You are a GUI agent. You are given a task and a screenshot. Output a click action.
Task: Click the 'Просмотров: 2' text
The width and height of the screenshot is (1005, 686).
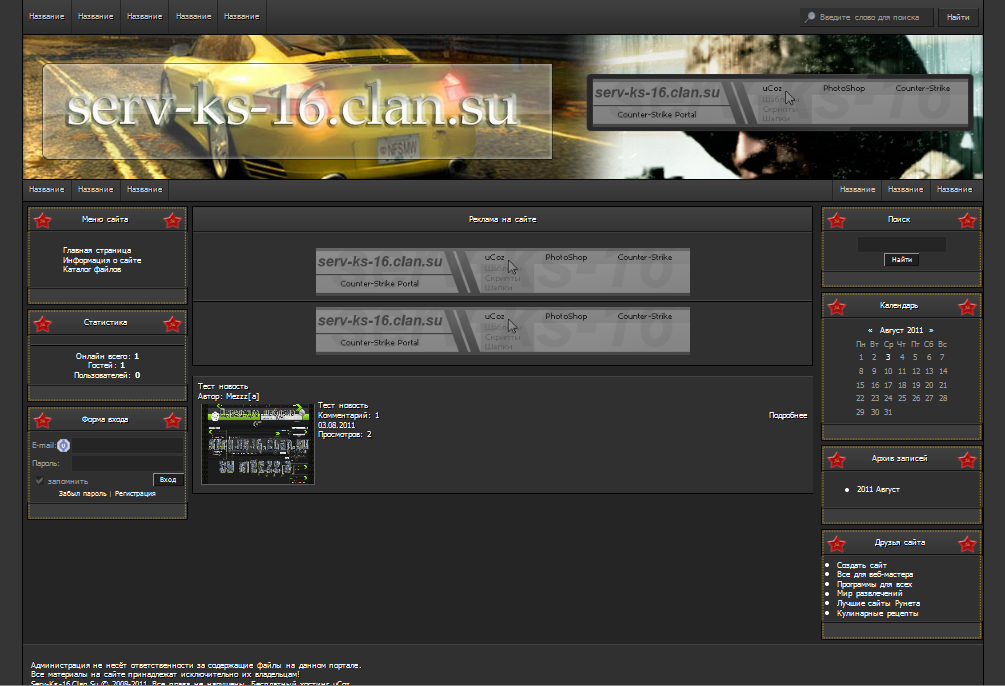pyautogui.click(x=345, y=434)
